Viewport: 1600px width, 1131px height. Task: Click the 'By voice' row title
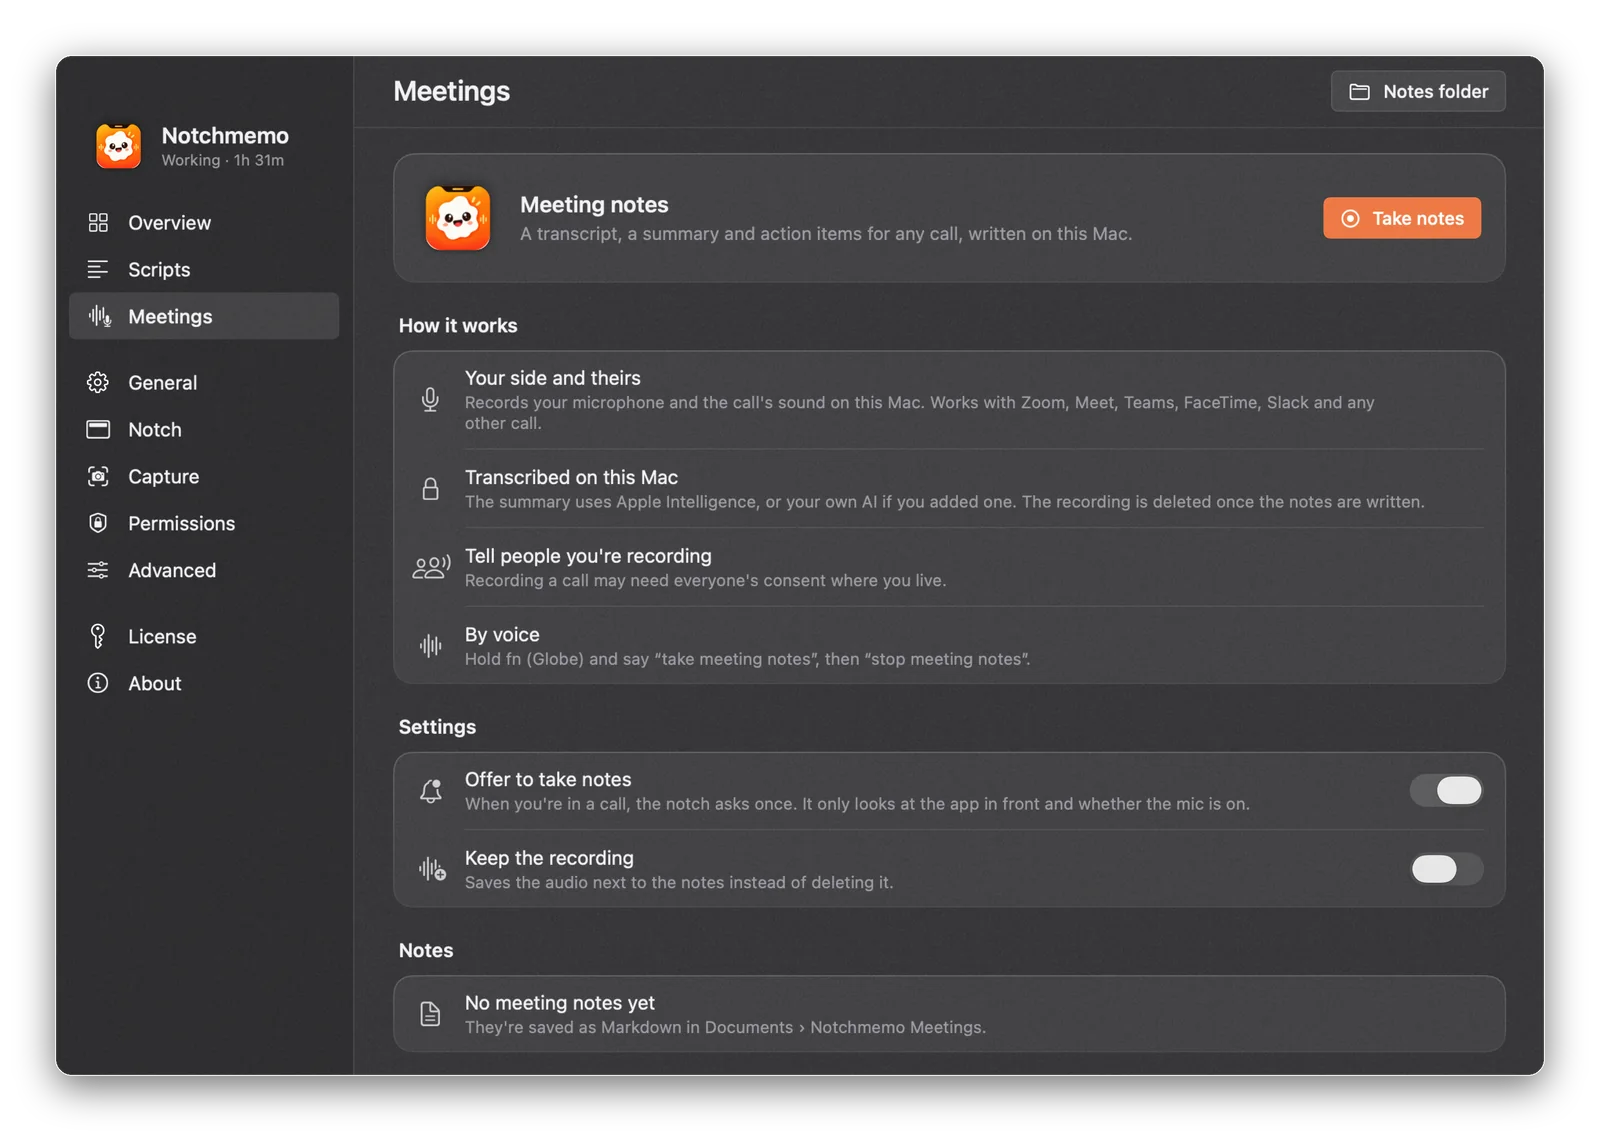pos(502,634)
